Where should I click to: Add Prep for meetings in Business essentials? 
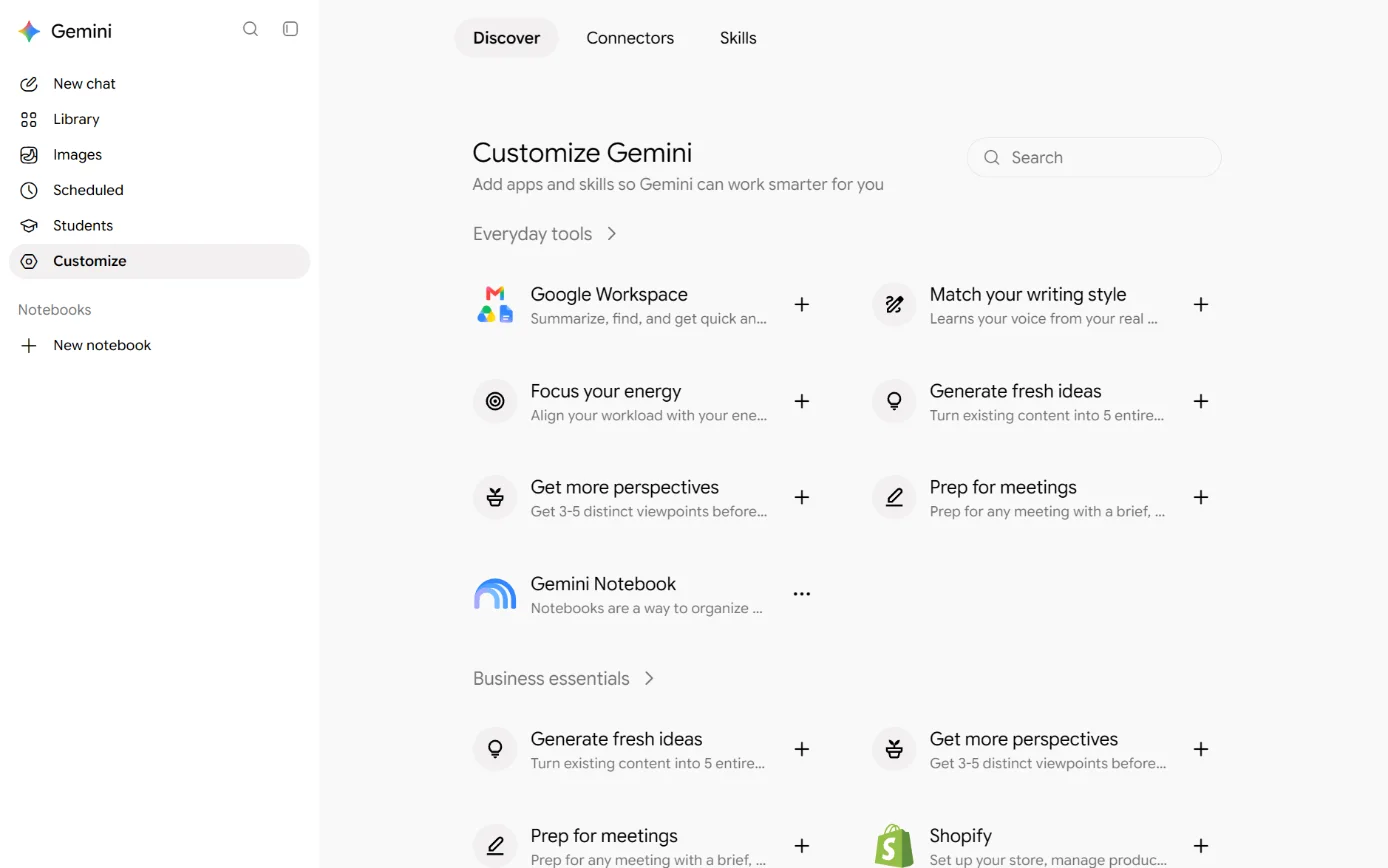[x=802, y=846]
